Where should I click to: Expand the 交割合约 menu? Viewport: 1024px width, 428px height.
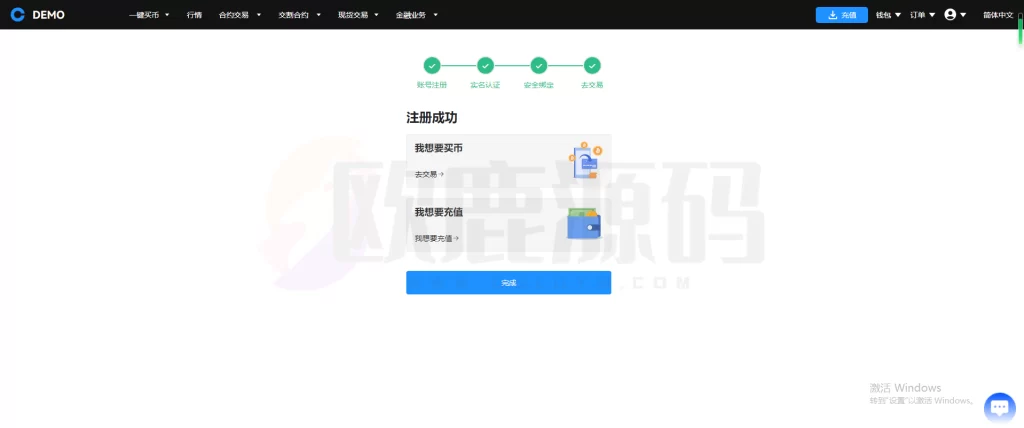[x=300, y=14]
